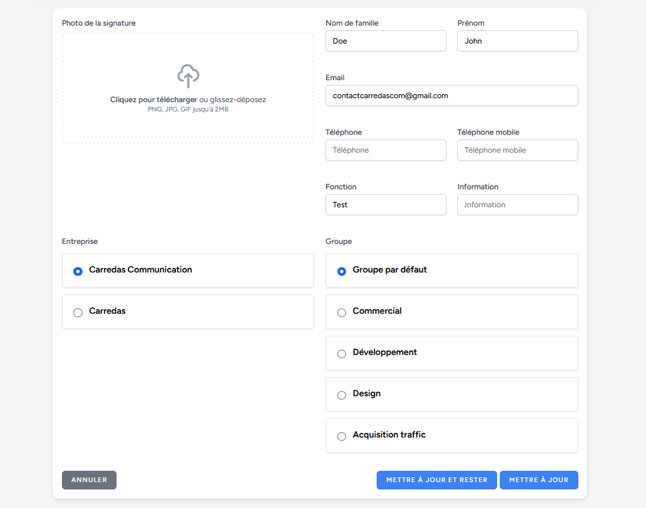The image size is (646, 508).
Task: Pick the Développement group option
Action: point(342,354)
